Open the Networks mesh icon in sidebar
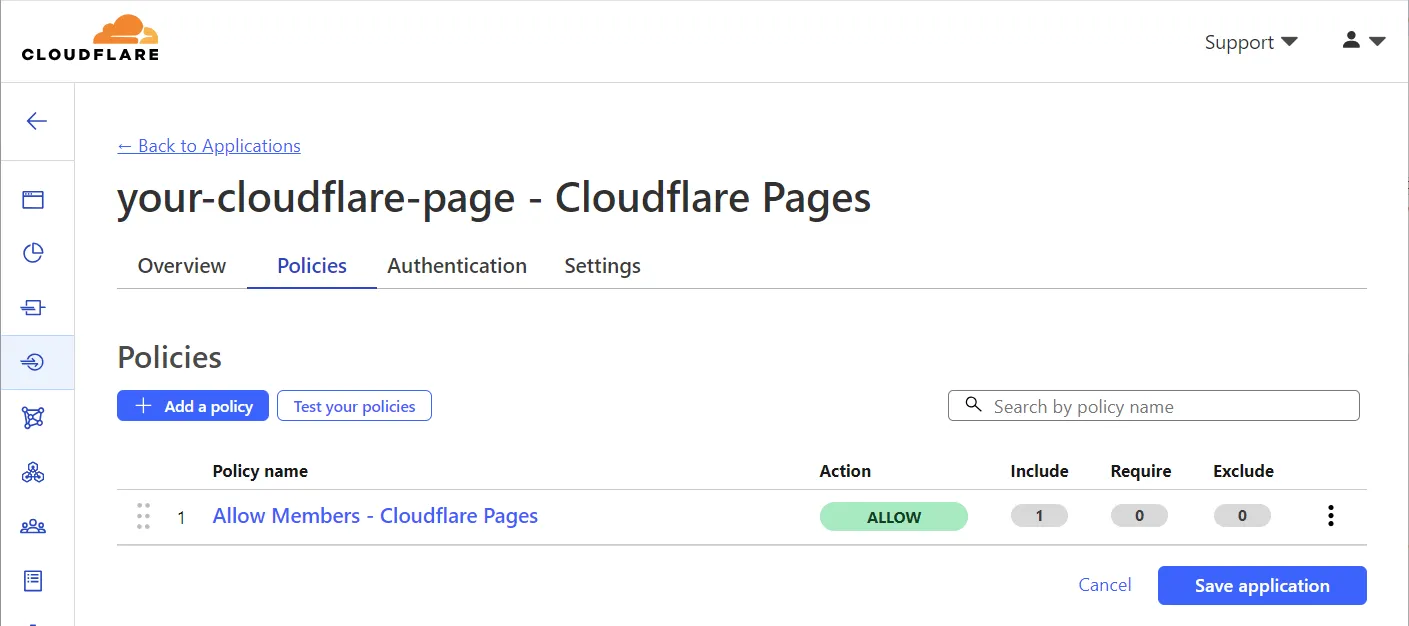Screen dimensions: 1409x626 coord(34,417)
